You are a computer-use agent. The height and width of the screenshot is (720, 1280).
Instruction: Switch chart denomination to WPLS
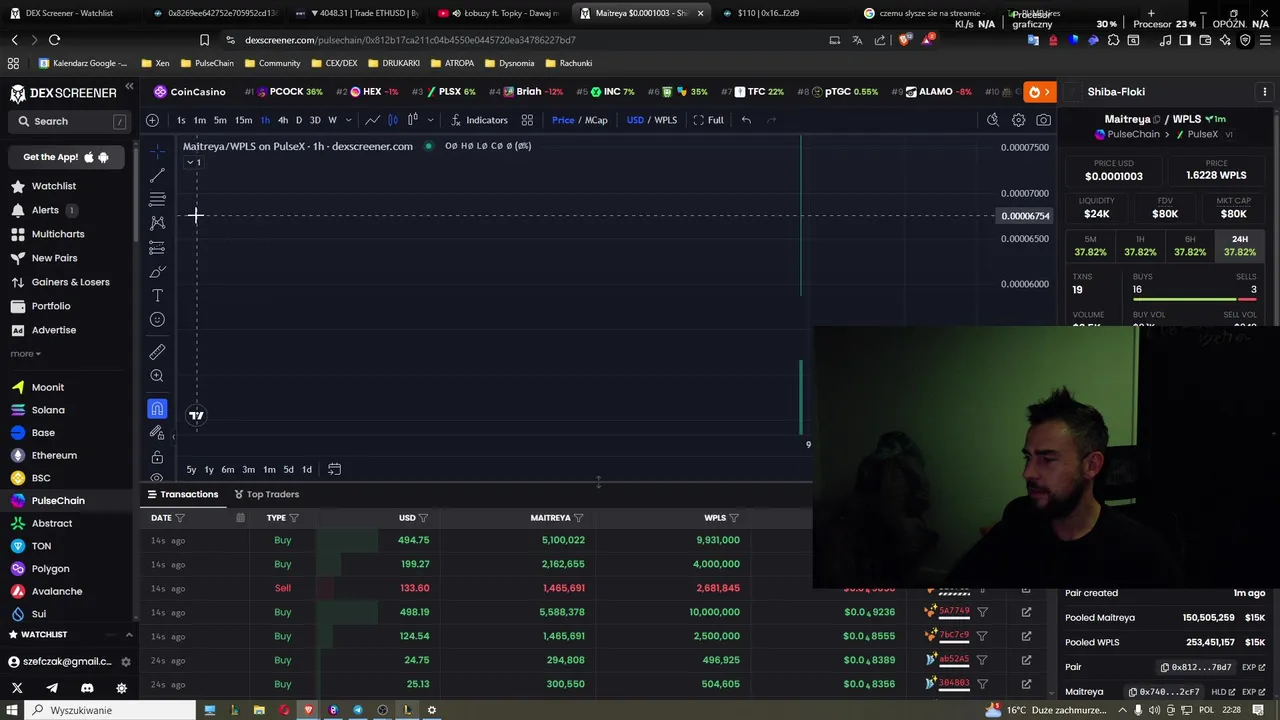pyautogui.click(x=665, y=120)
